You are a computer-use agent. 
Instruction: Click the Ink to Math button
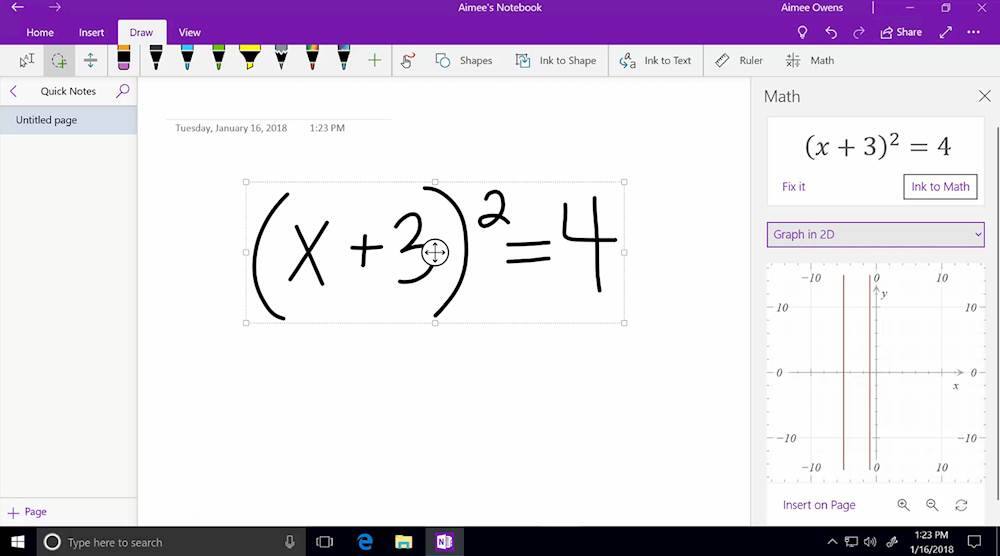coord(940,187)
